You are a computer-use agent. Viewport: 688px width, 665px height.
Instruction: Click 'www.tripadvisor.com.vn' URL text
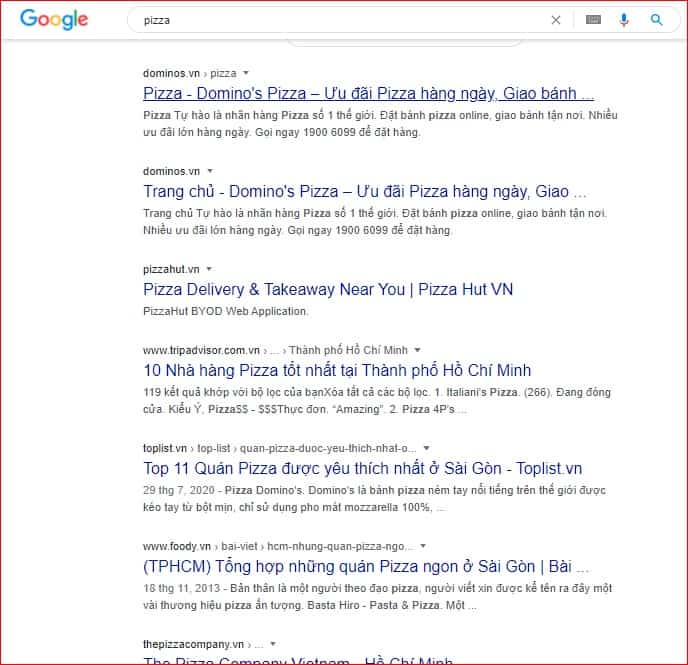coord(201,350)
